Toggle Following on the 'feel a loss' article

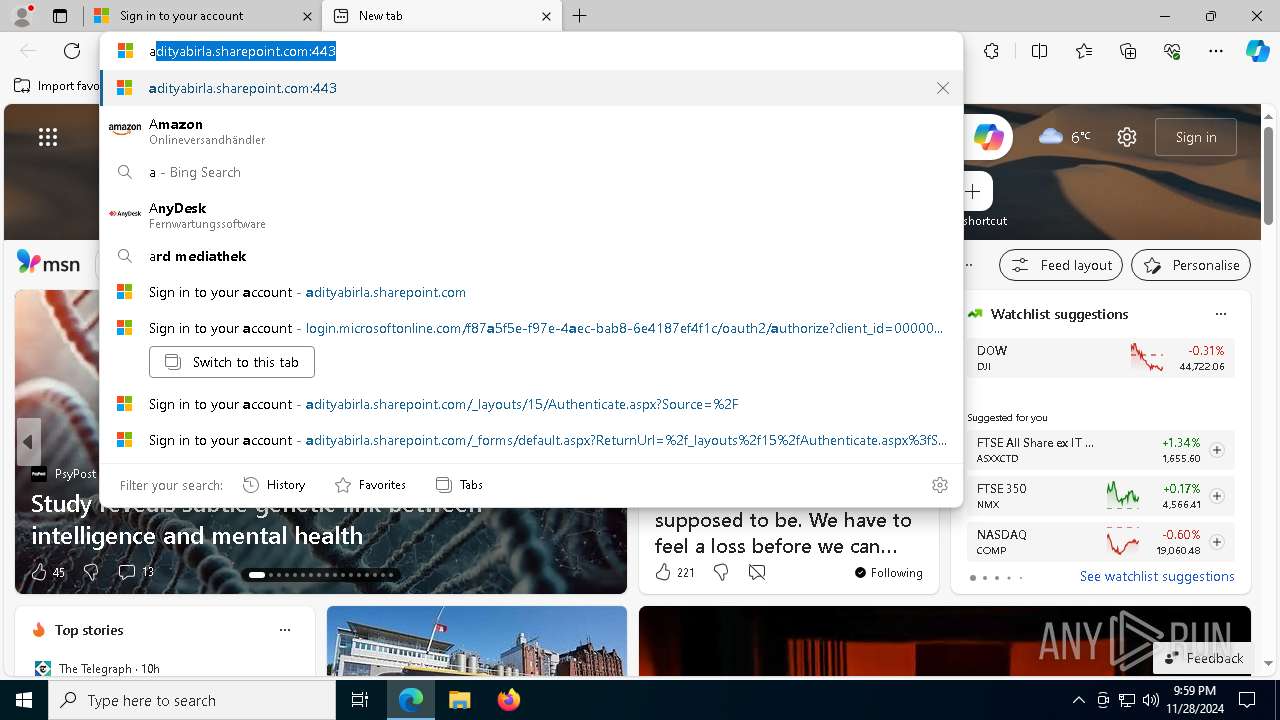889,572
